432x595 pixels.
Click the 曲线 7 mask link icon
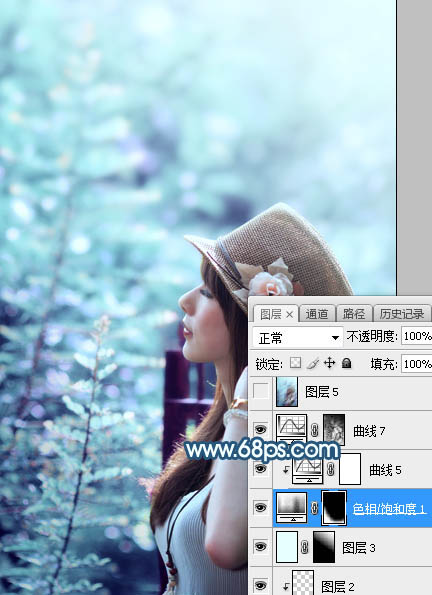click(x=315, y=430)
